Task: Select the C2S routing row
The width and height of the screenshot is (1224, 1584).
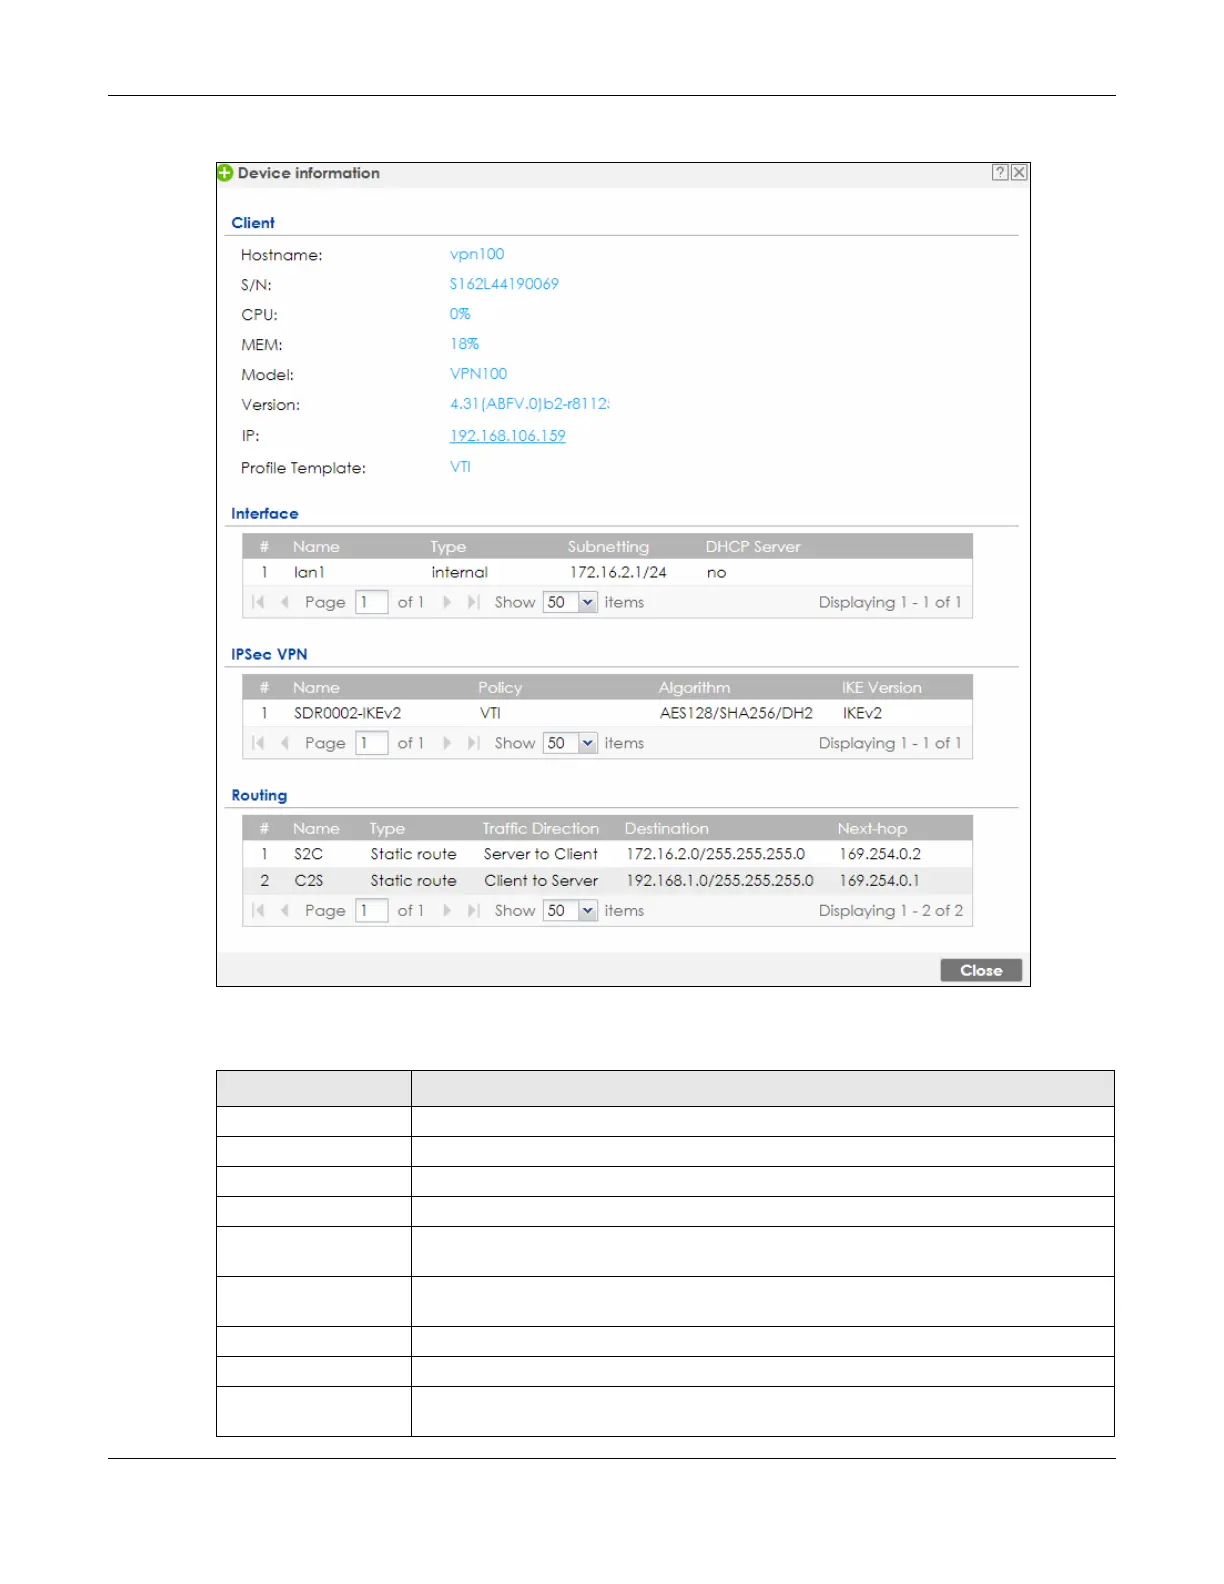Action: tap(607, 881)
